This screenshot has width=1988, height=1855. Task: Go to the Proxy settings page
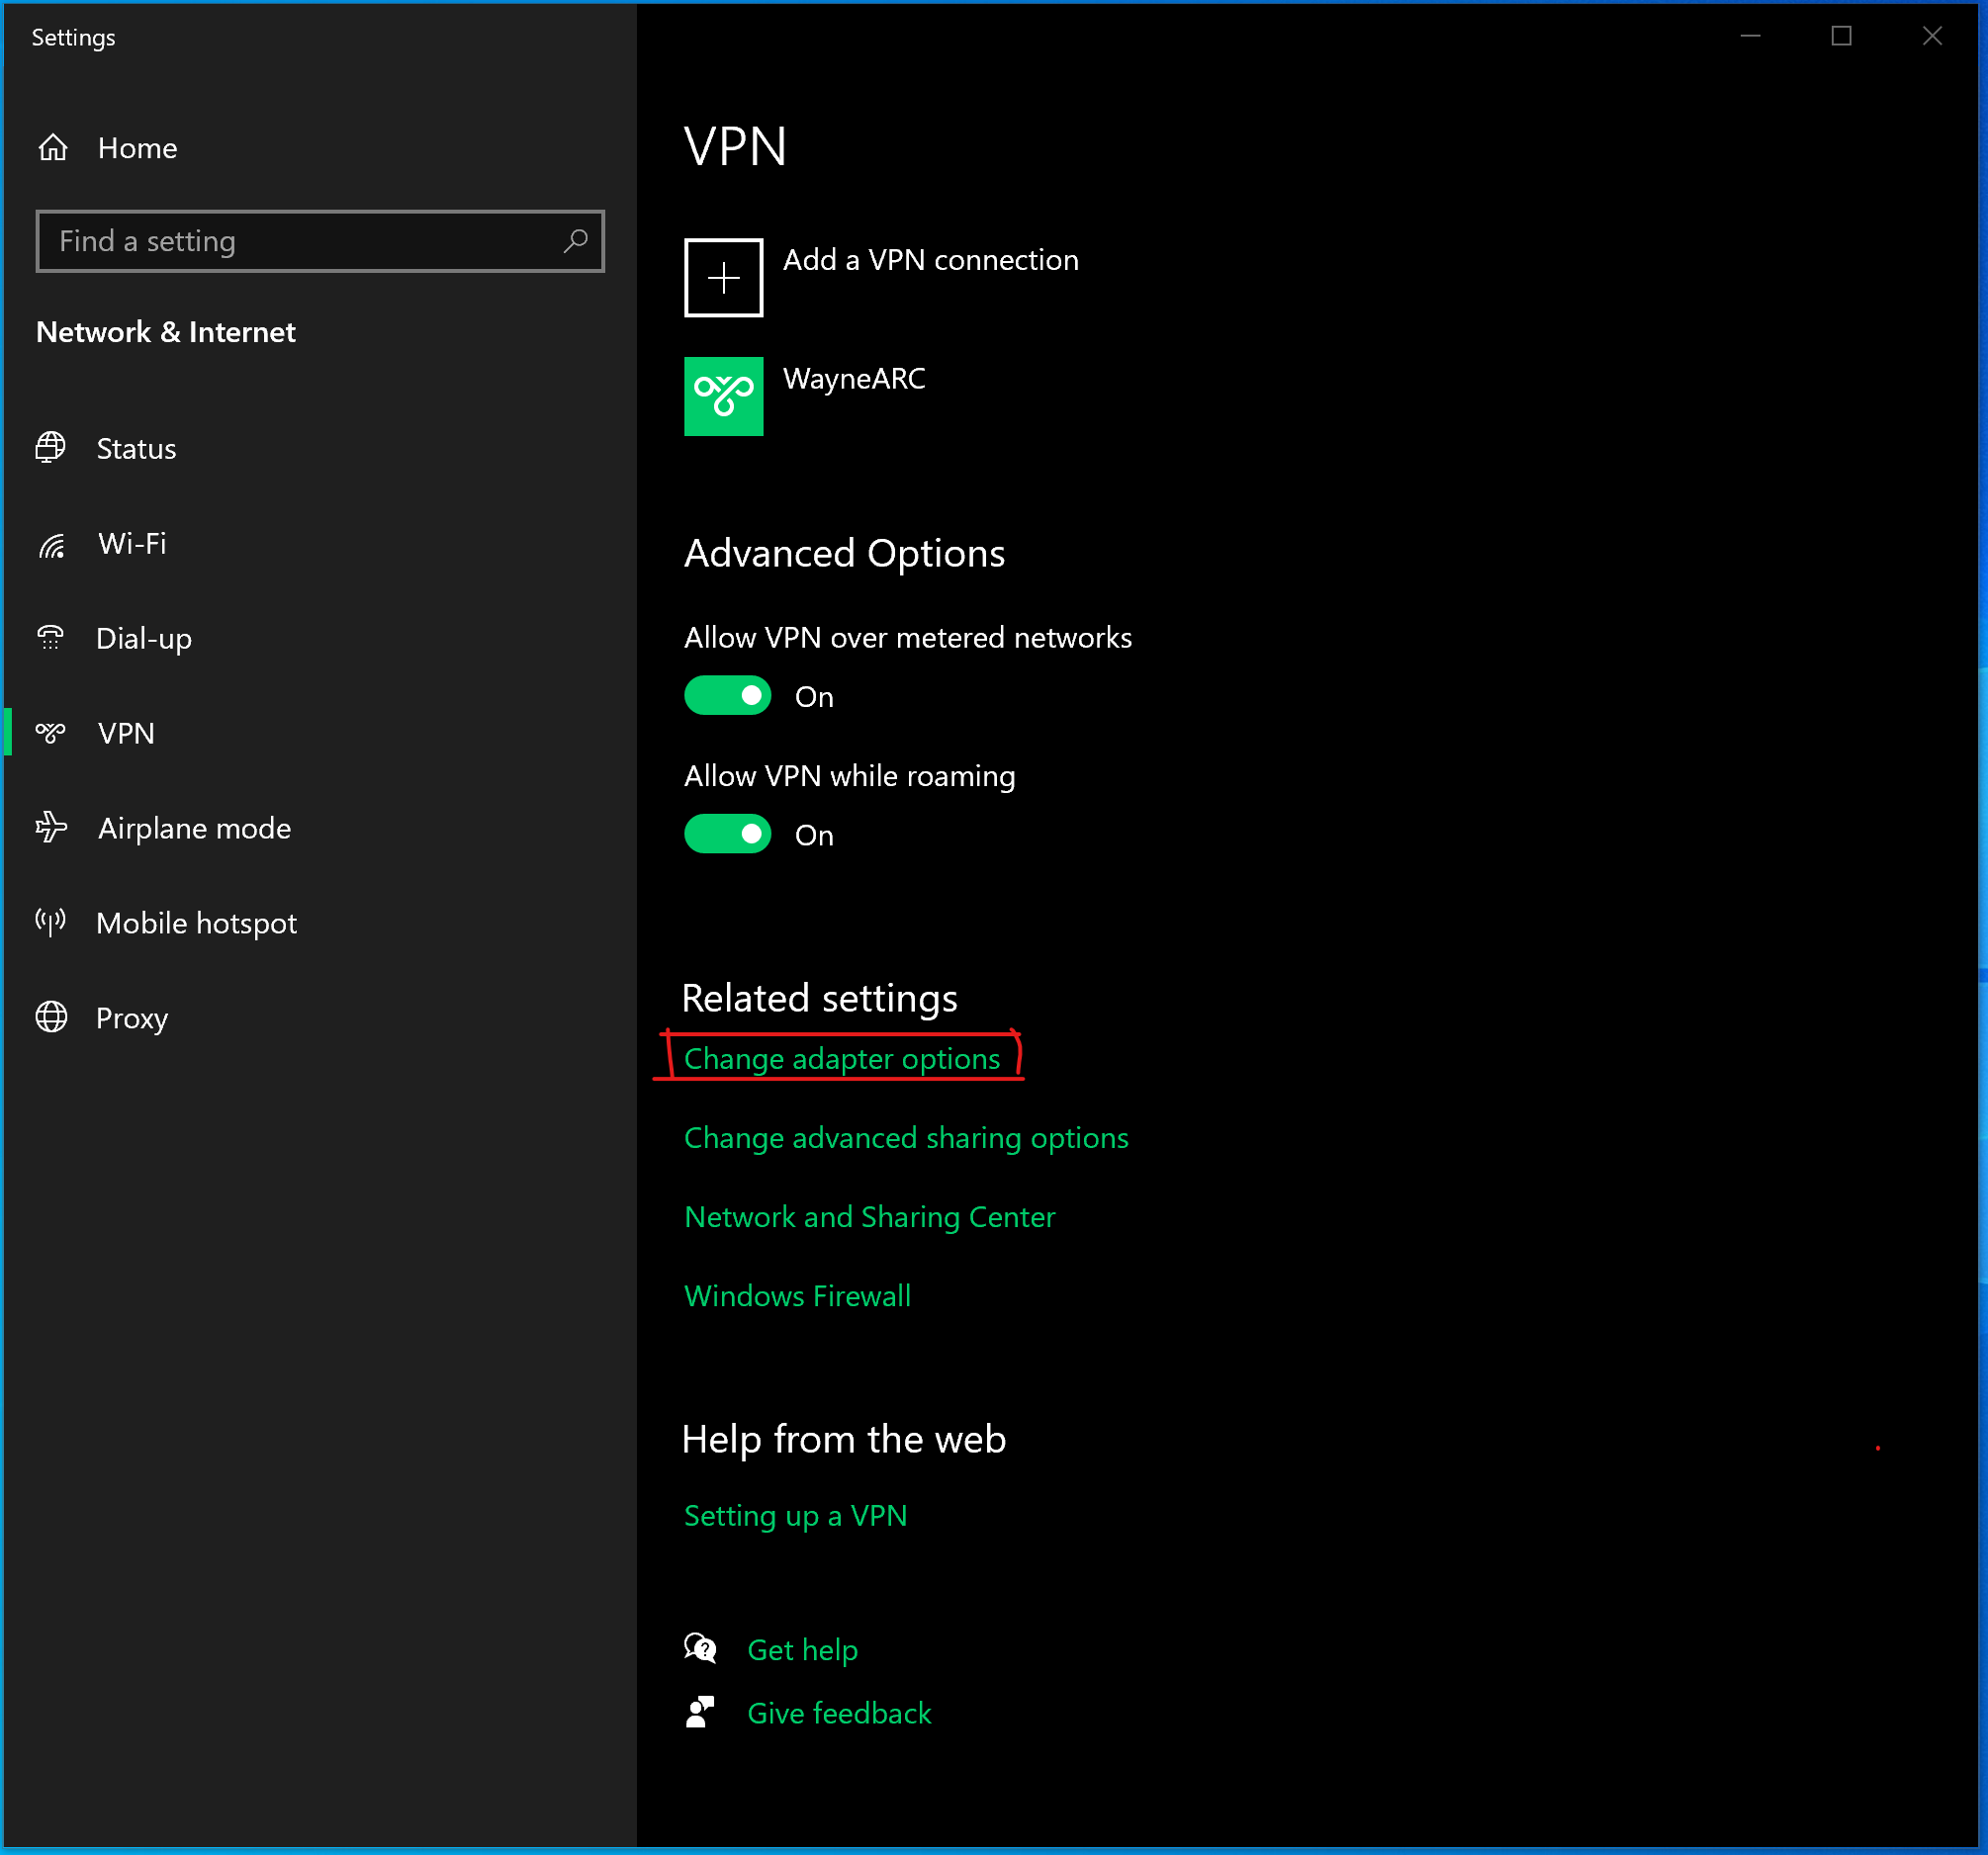pyautogui.click(x=132, y=1018)
